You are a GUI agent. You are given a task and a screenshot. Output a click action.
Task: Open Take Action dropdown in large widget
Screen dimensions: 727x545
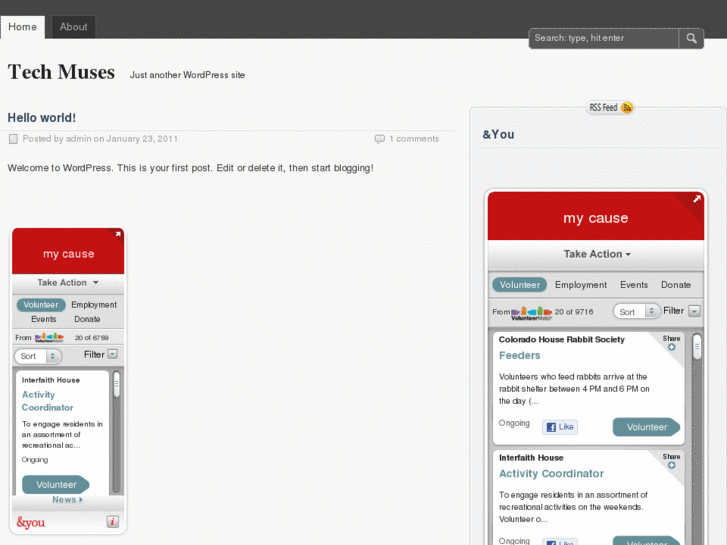pyautogui.click(x=597, y=254)
